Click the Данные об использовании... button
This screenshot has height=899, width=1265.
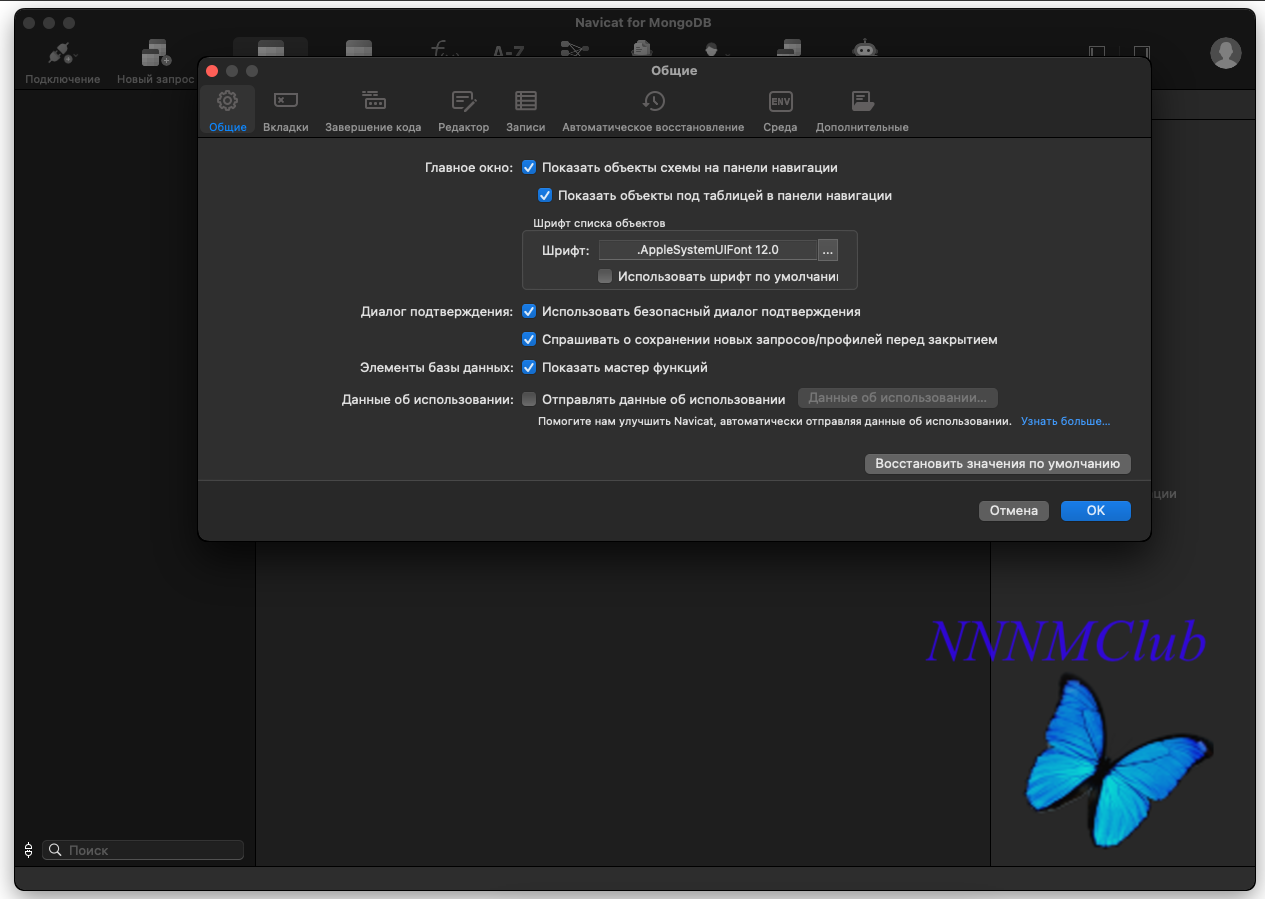(x=897, y=398)
